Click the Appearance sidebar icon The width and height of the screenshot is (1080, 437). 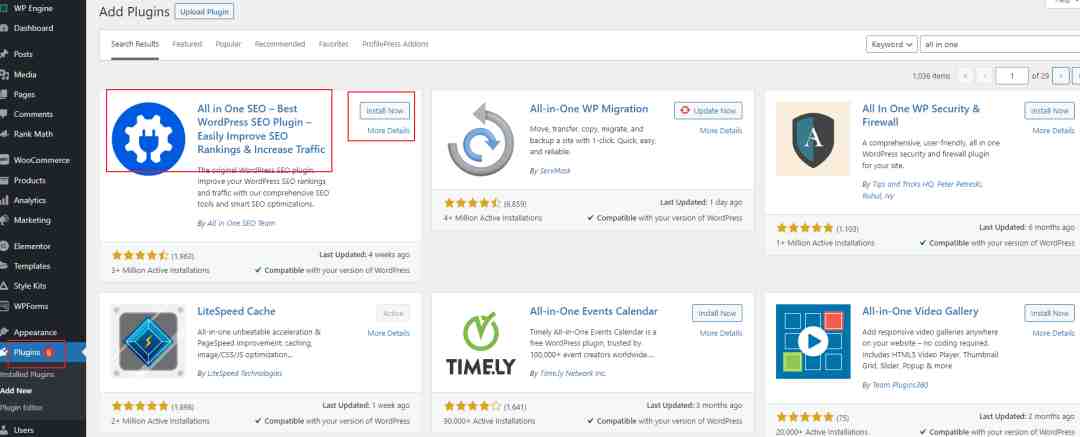[x=5, y=332]
